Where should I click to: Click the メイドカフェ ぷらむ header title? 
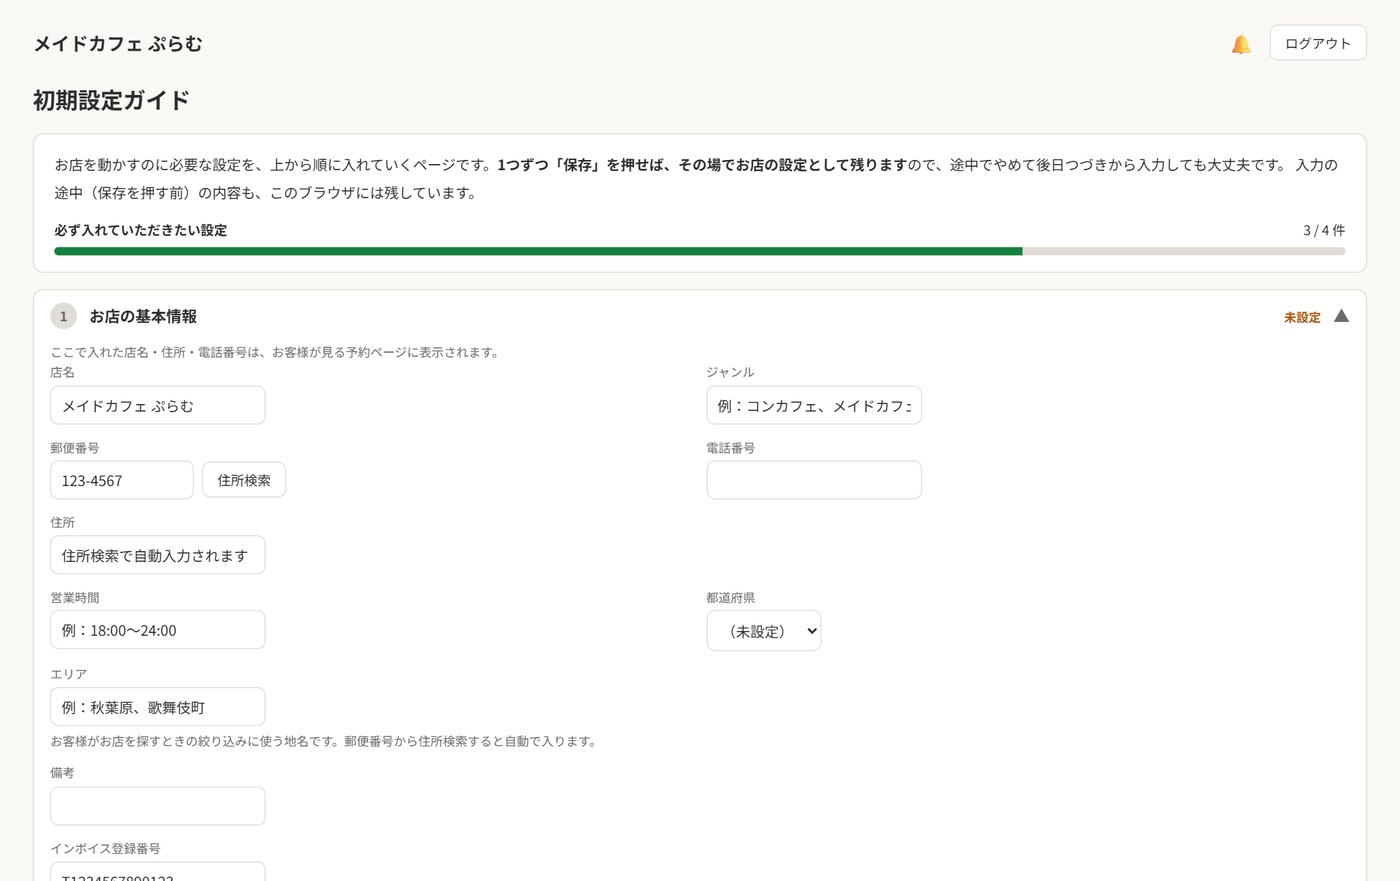[118, 44]
